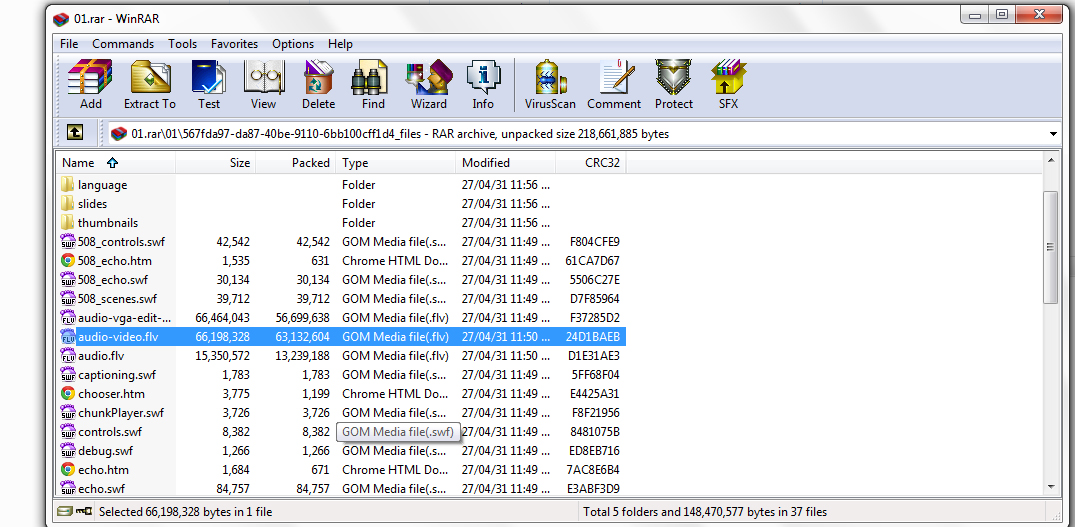Click the vertical scrollbar thumb
Screen dimensions: 1075x527
1050,247
